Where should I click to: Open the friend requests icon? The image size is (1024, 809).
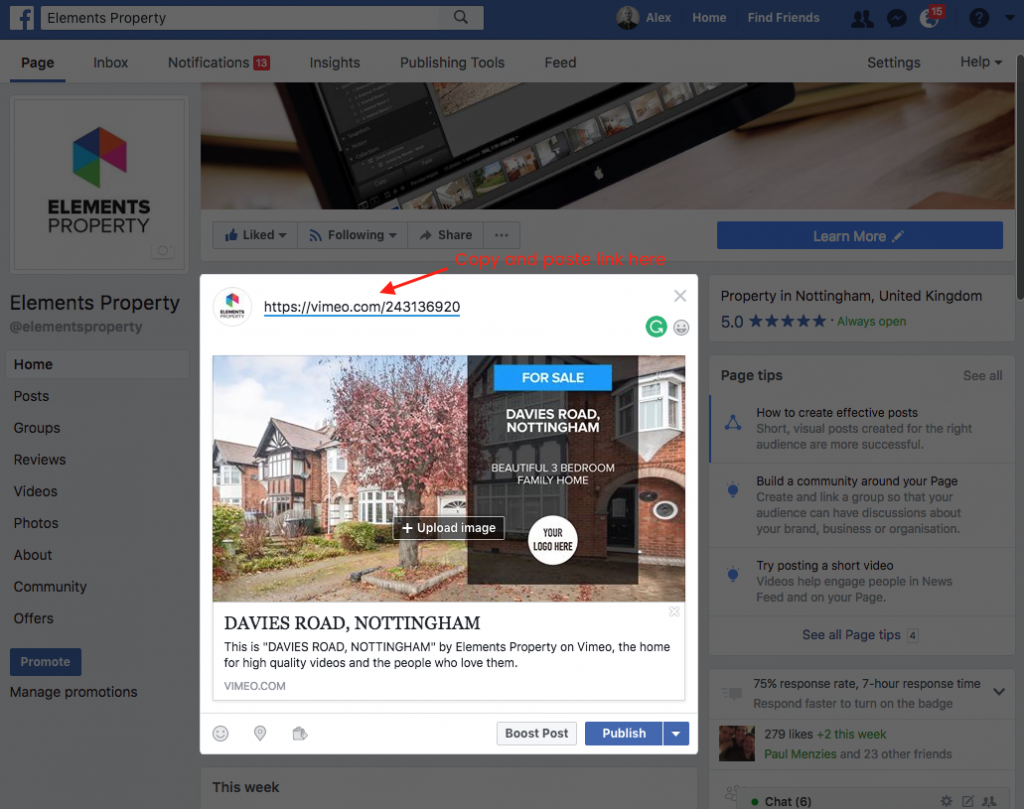[x=862, y=18]
